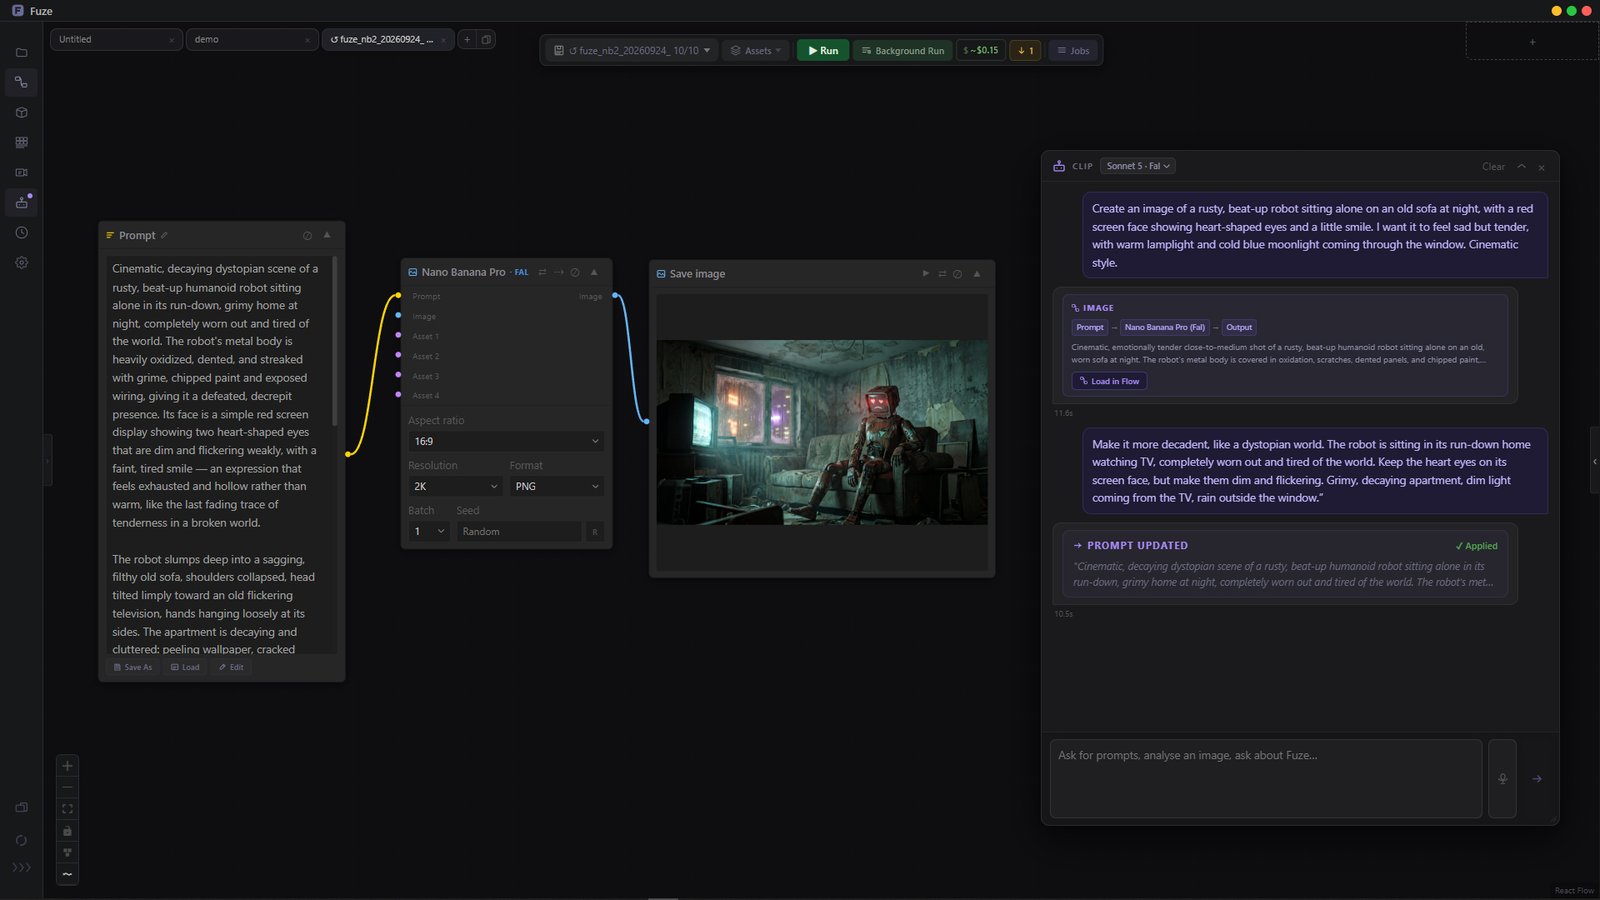
Task: Click the green Run button
Action: click(x=823, y=50)
